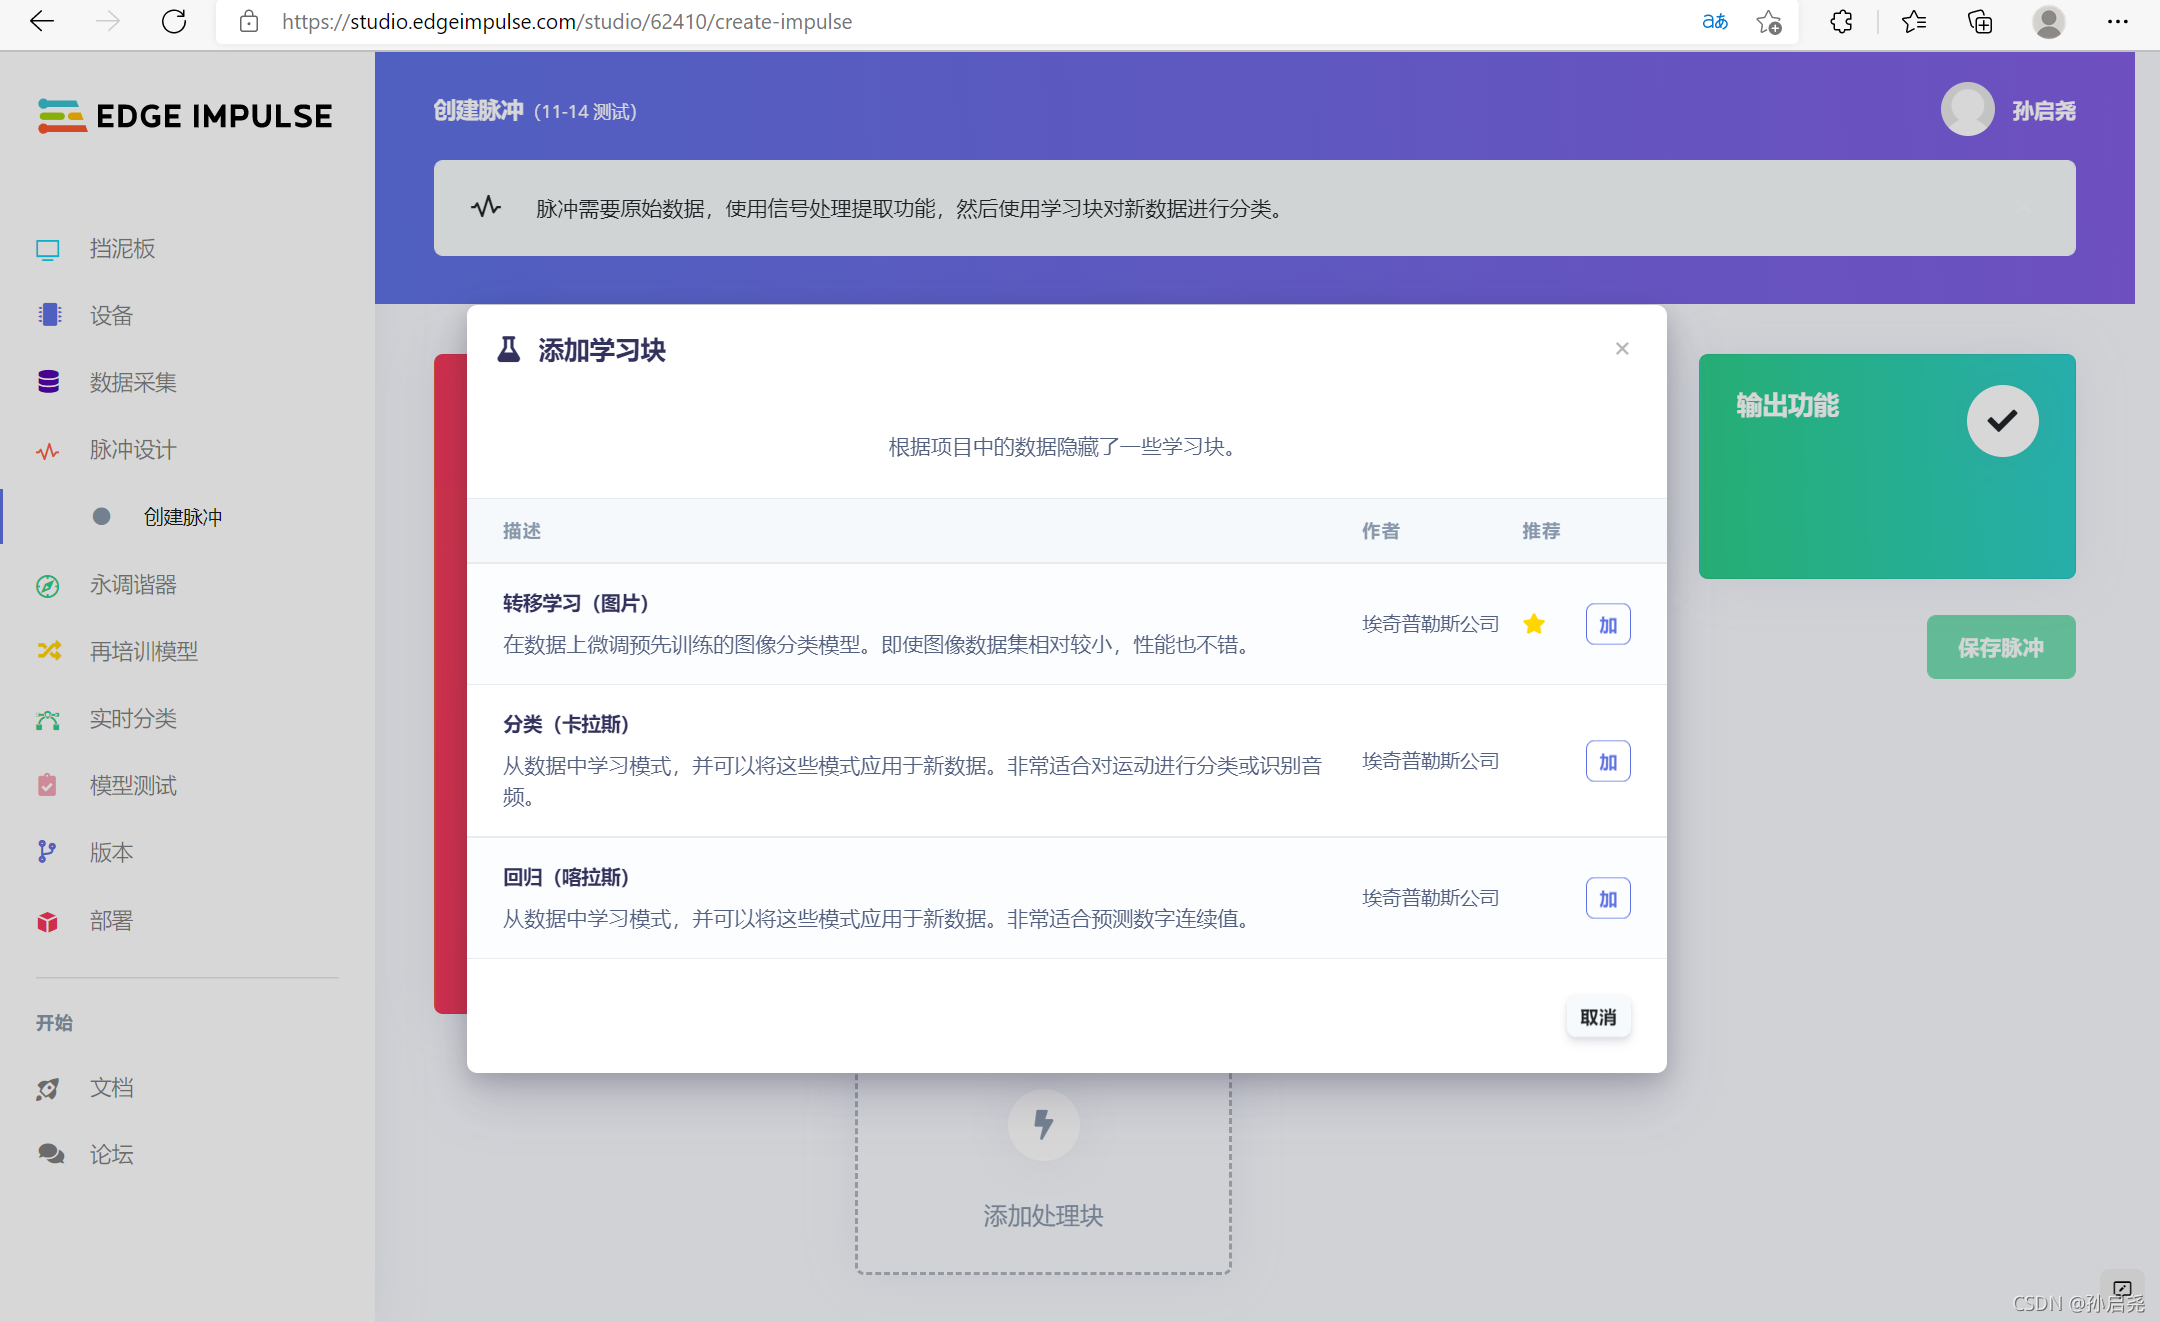The height and width of the screenshot is (1322, 2160).
Task: Expand the 脉冲设计 sidebar section
Action: 132,450
